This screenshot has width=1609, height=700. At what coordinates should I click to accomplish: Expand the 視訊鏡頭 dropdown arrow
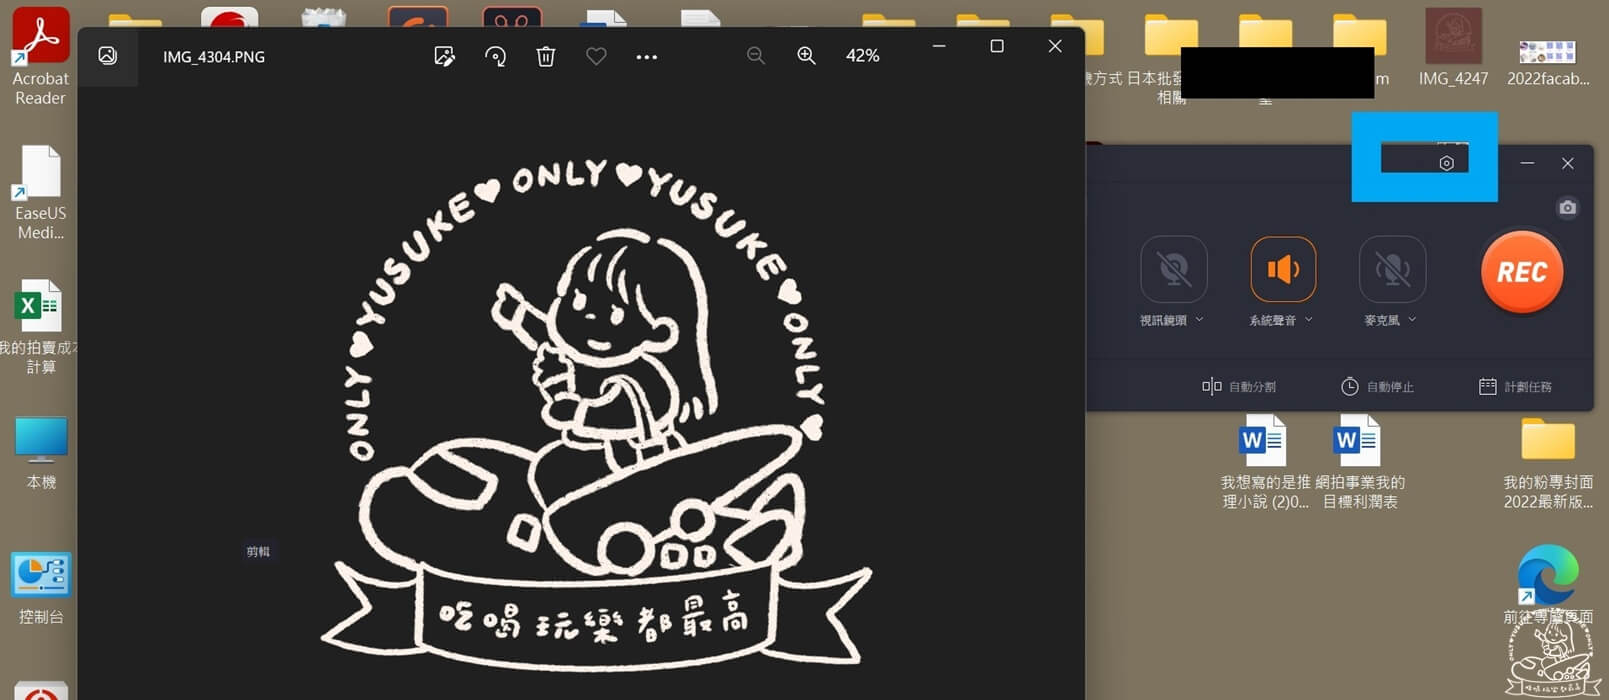pos(1200,320)
